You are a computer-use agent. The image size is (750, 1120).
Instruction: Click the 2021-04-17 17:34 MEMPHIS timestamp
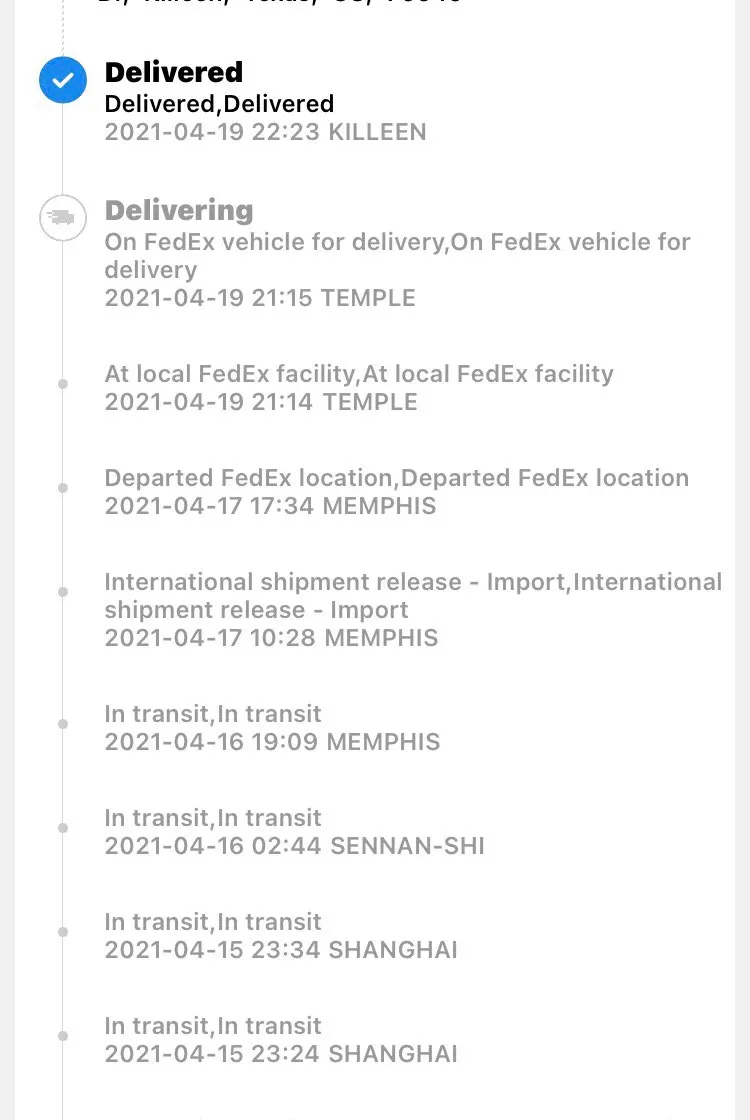[x=270, y=506]
